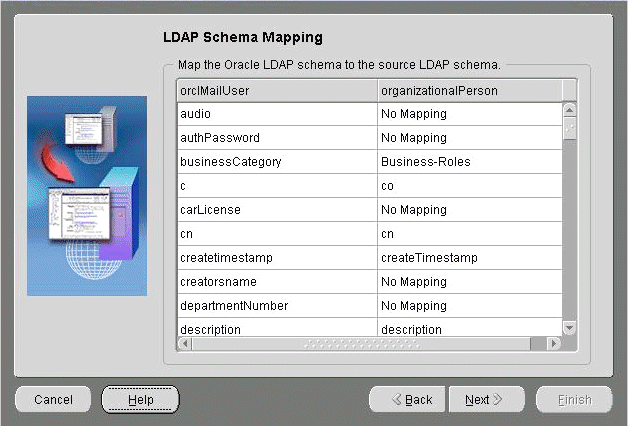
Task: Select the c attribute cell
Action: (x=277, y=186)
